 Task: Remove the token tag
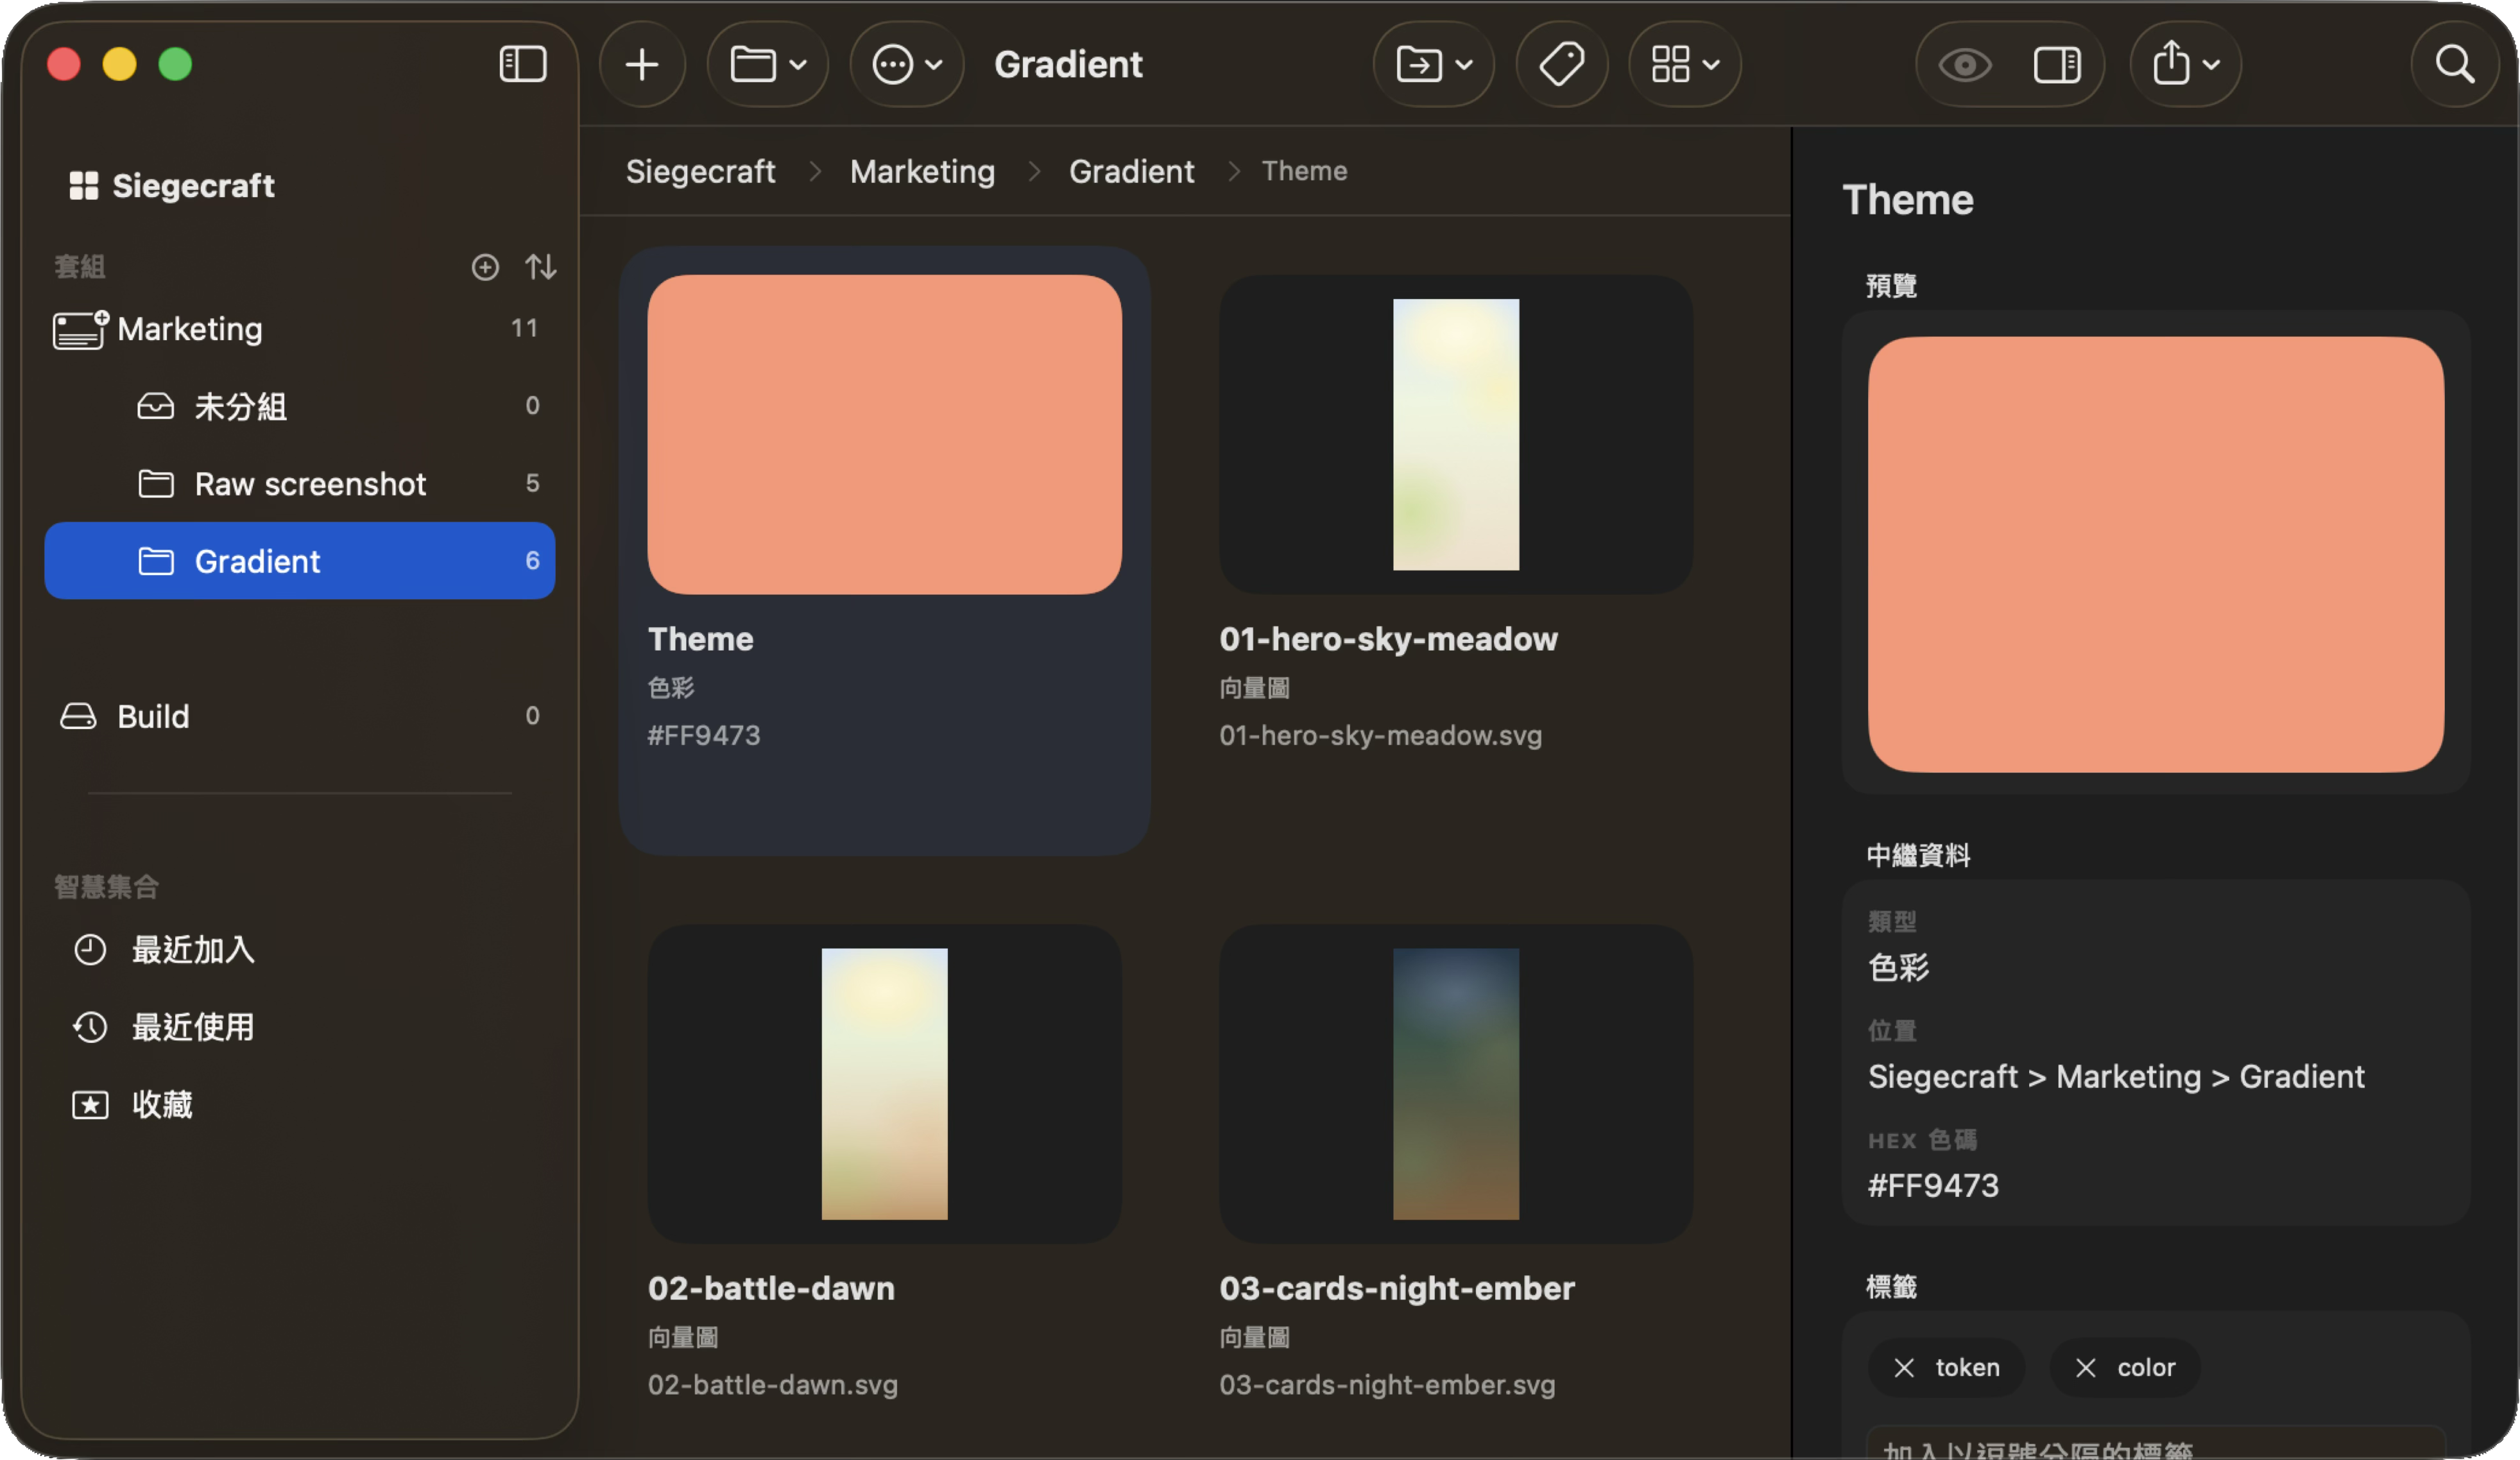(x=1904, y=1368)
